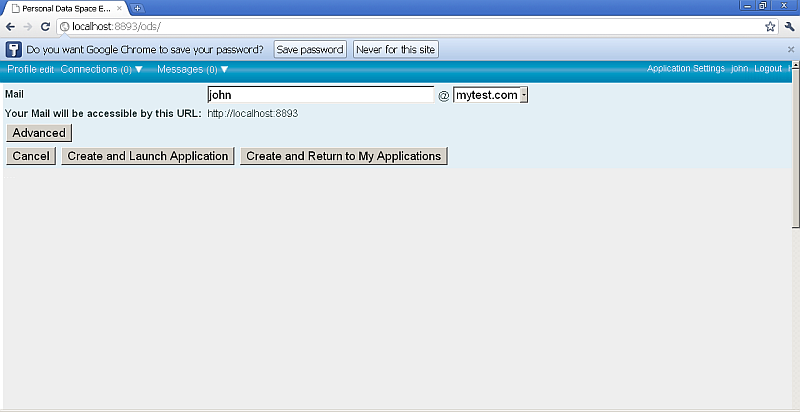Go to Application Settings

[x=685, y=69]
